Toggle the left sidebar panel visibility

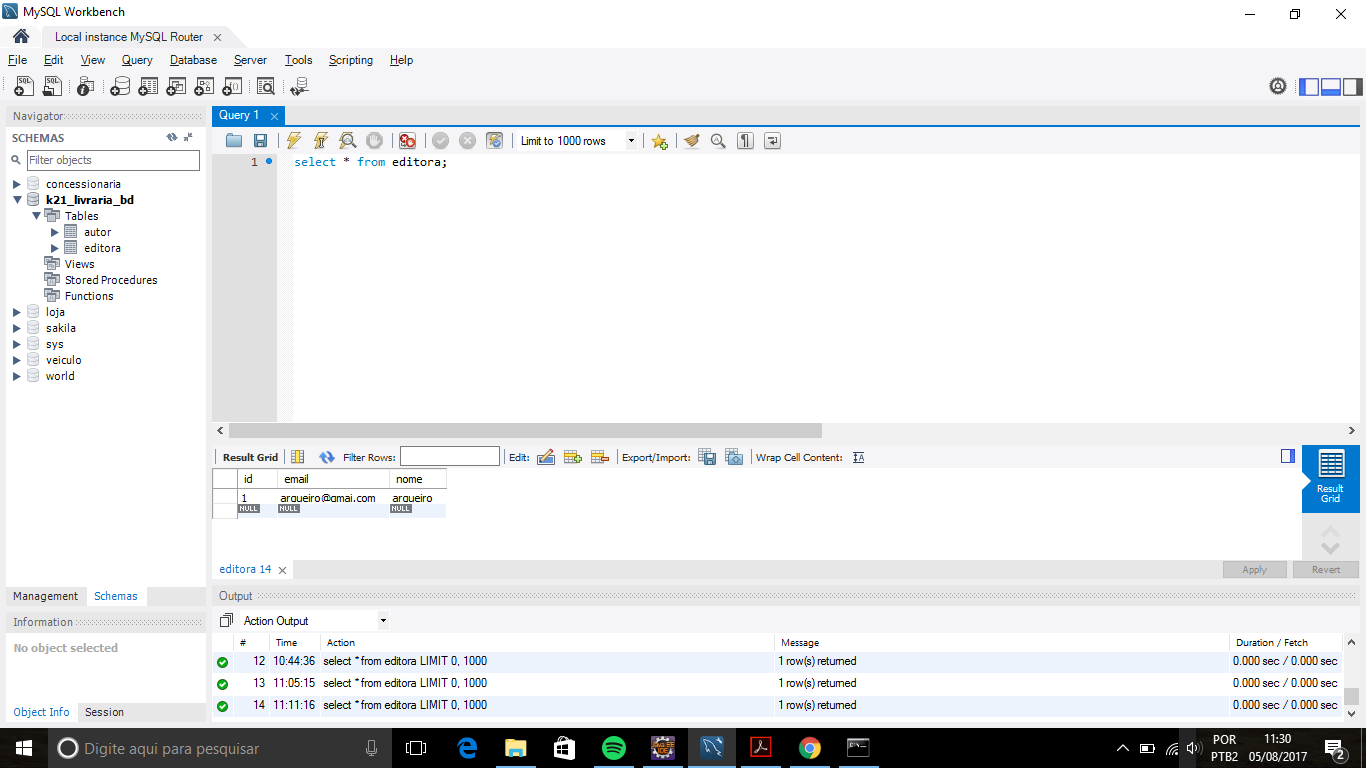coord(1309,86)
